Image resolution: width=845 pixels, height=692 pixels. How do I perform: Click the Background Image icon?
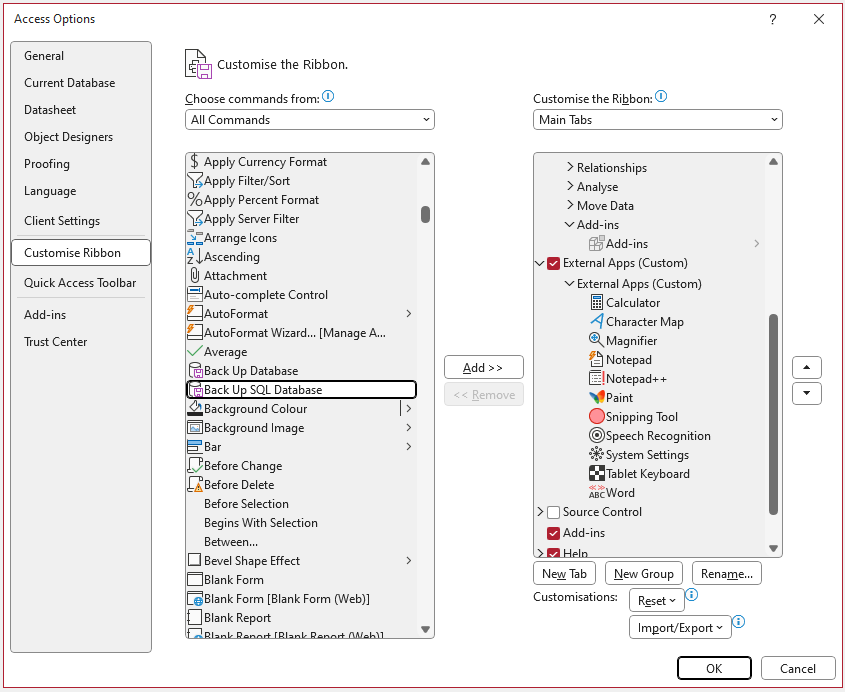click(x=195, y=427)
